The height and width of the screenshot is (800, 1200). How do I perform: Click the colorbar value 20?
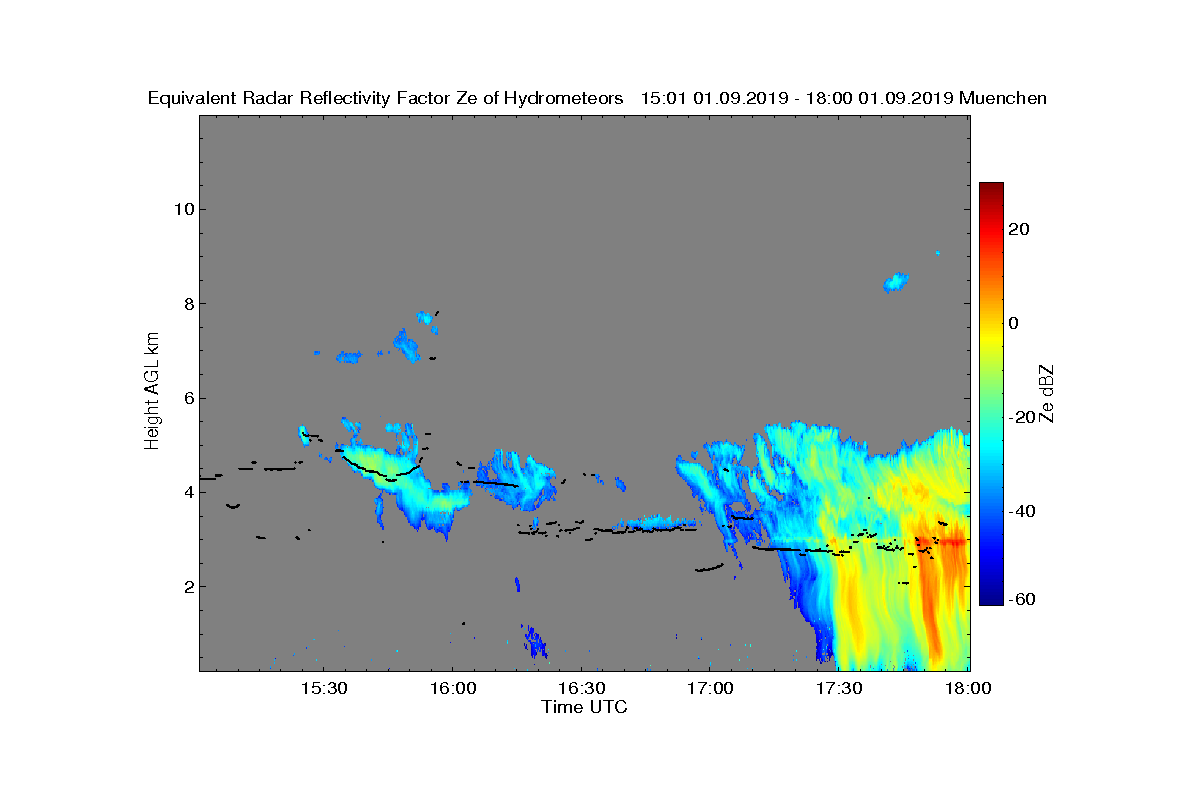point(1020,229)
